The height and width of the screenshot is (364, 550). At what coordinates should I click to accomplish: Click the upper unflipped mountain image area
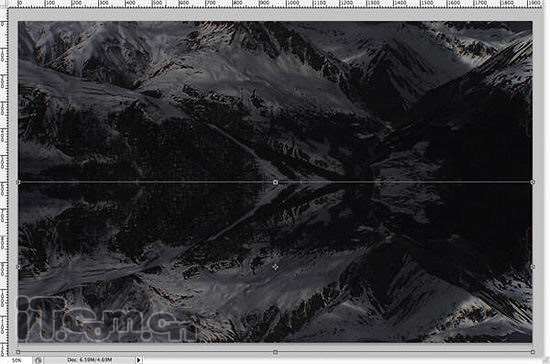pyautogui.click(x=275, y=101)
